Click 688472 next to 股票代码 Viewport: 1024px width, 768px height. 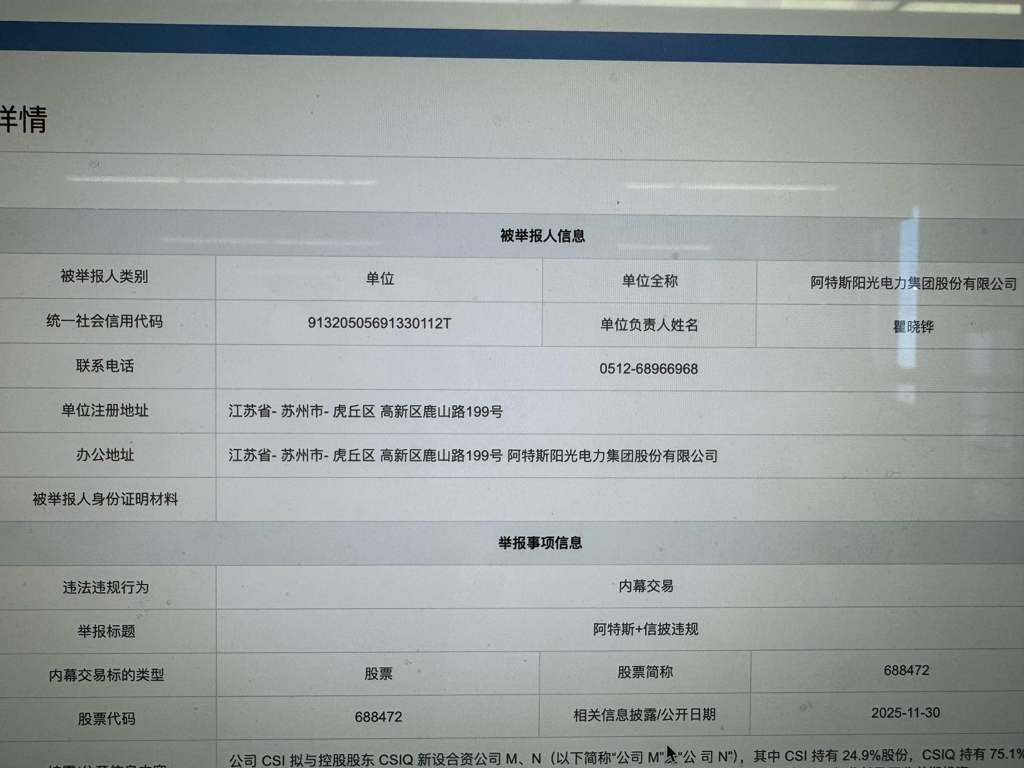378,717
